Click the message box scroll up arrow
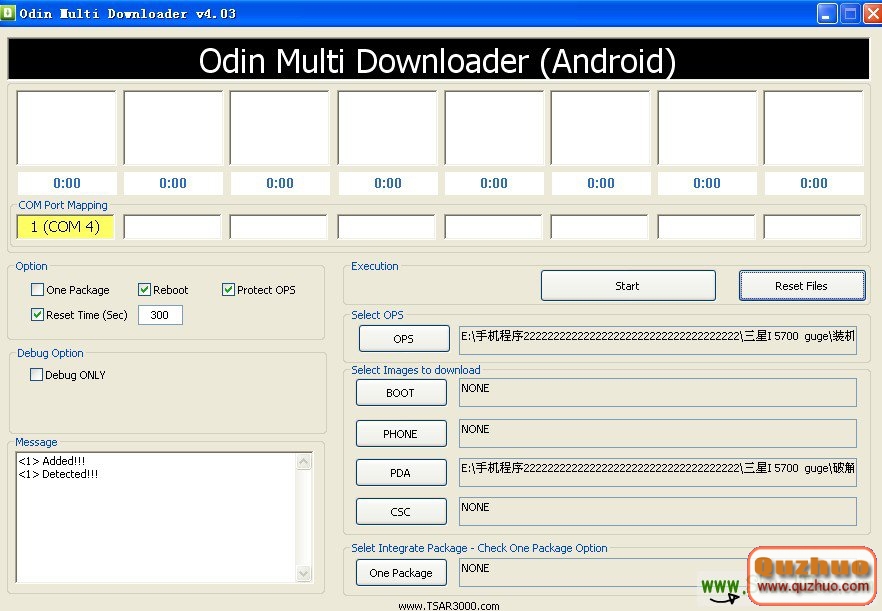Image resolution: width=882 pixels, height=611 pixels. [x=304, y=462]
